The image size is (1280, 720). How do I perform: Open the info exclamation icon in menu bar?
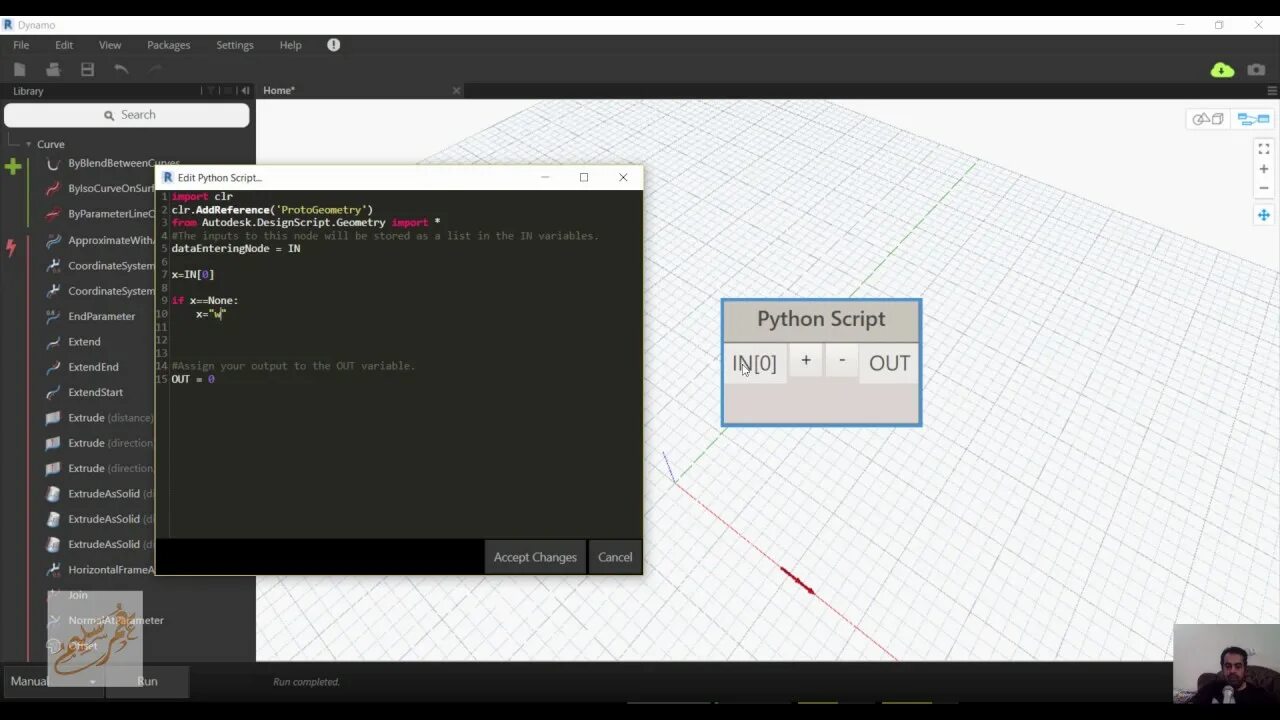pyautogui.click(x=333, y=45)
